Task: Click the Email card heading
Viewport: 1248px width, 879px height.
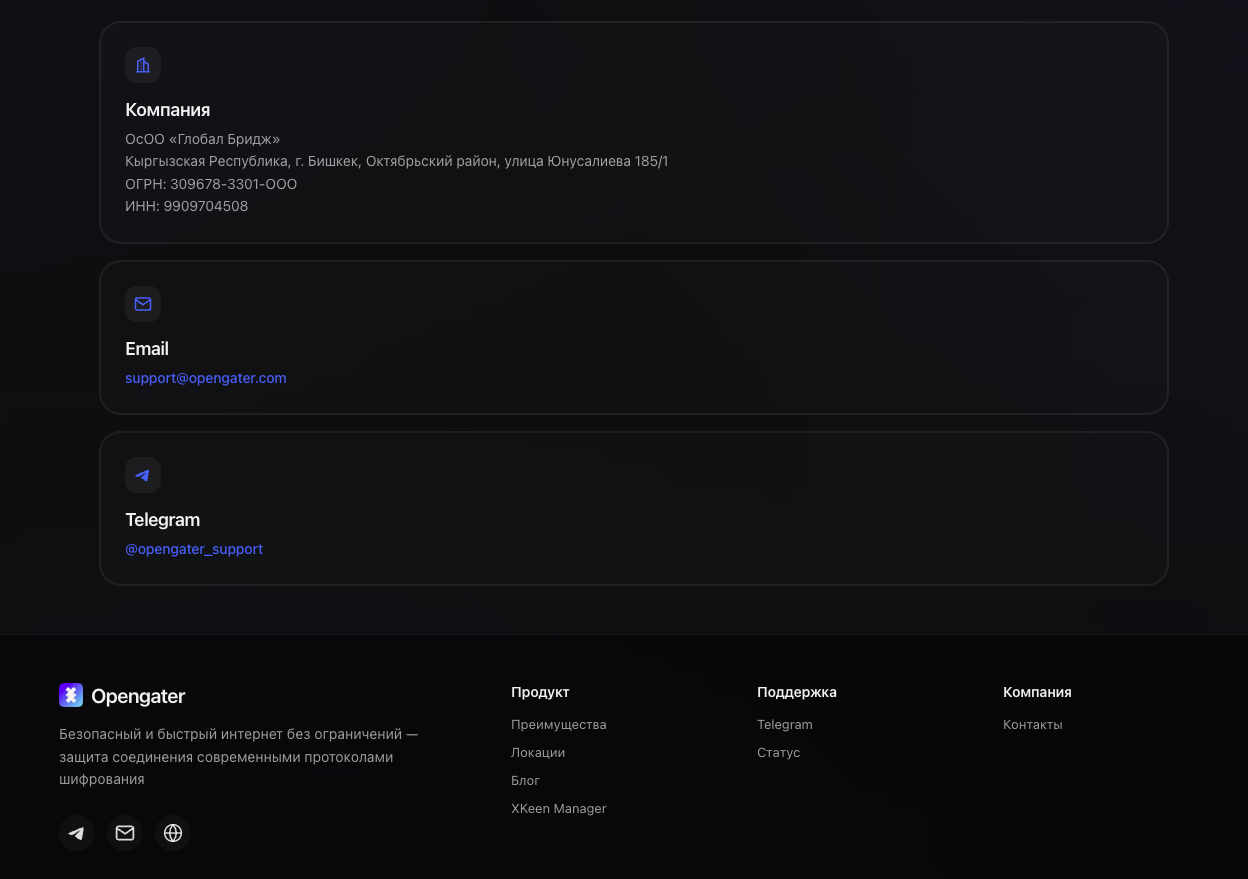Action: coord(147,349)
